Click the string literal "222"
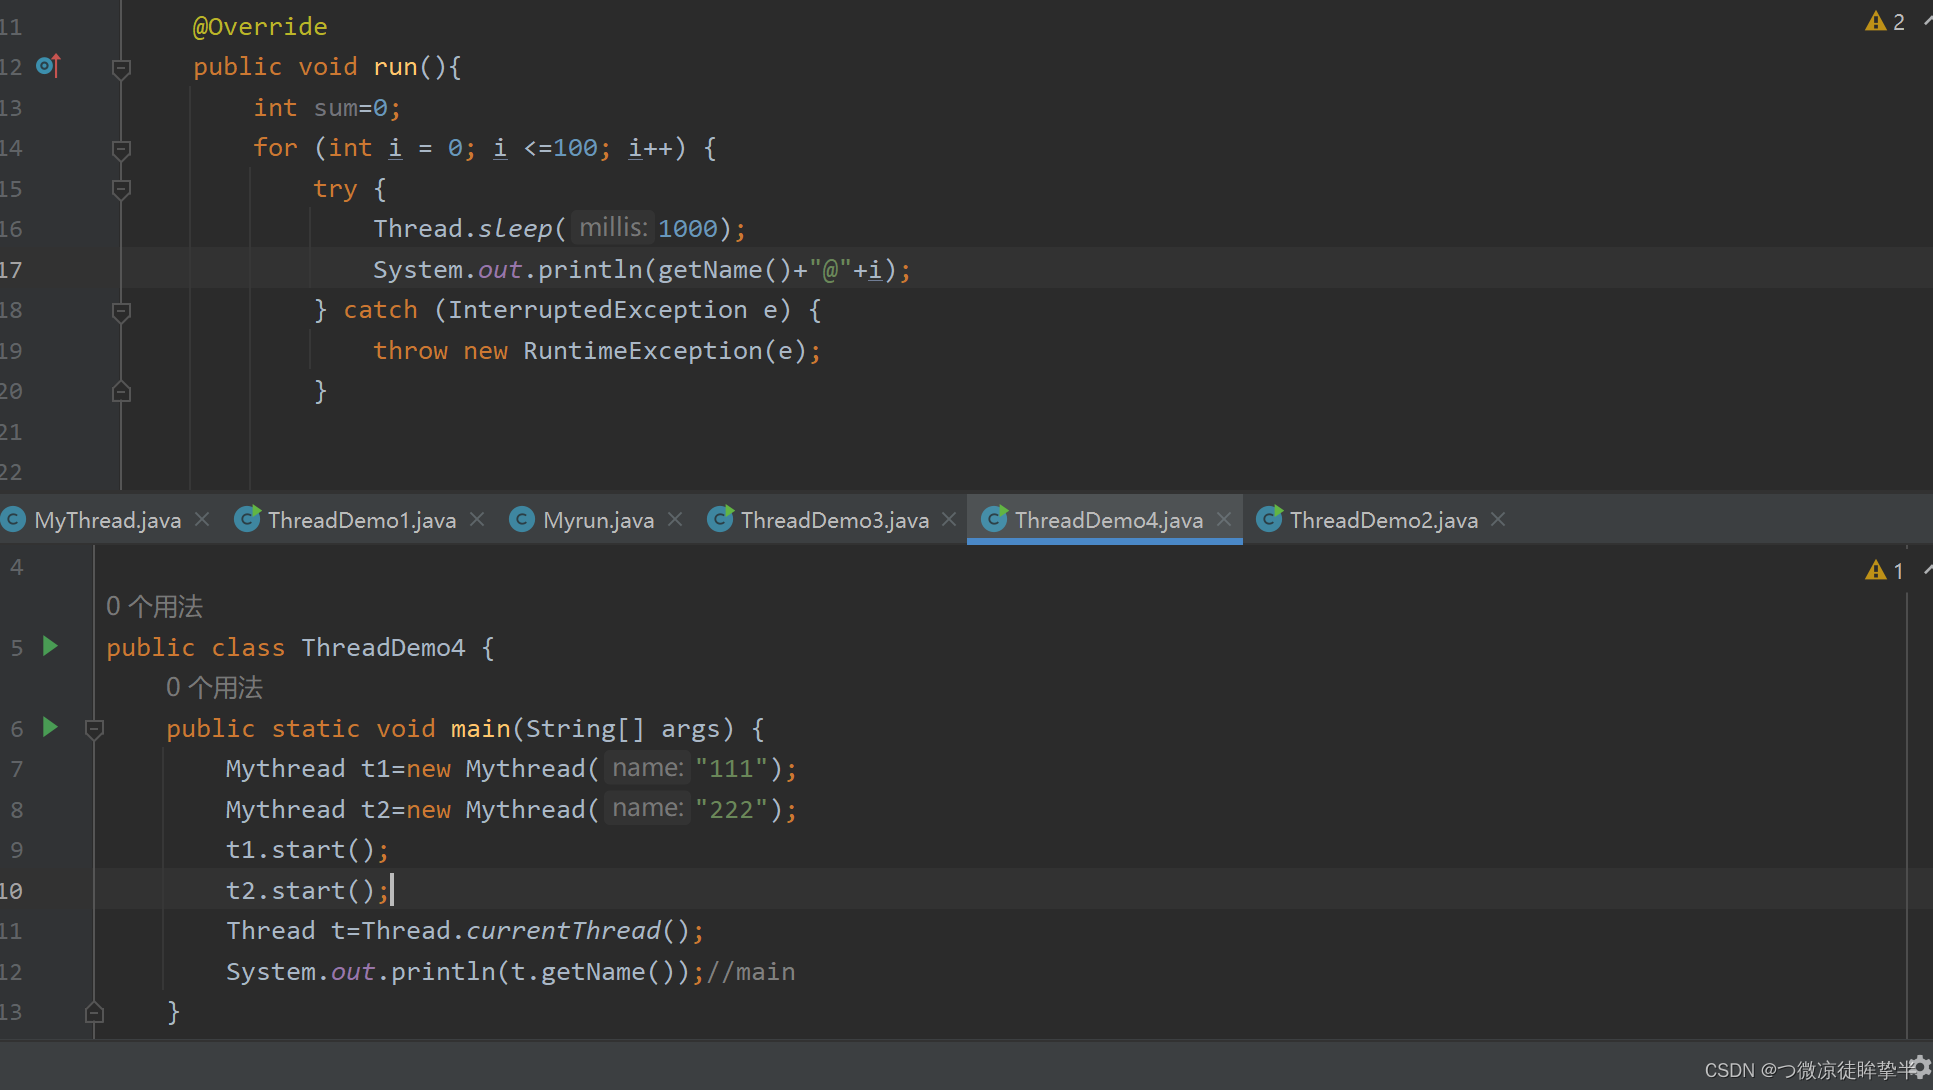Image resolution: width=1933 pixels, height=1090 pixels. pos(731,810)
